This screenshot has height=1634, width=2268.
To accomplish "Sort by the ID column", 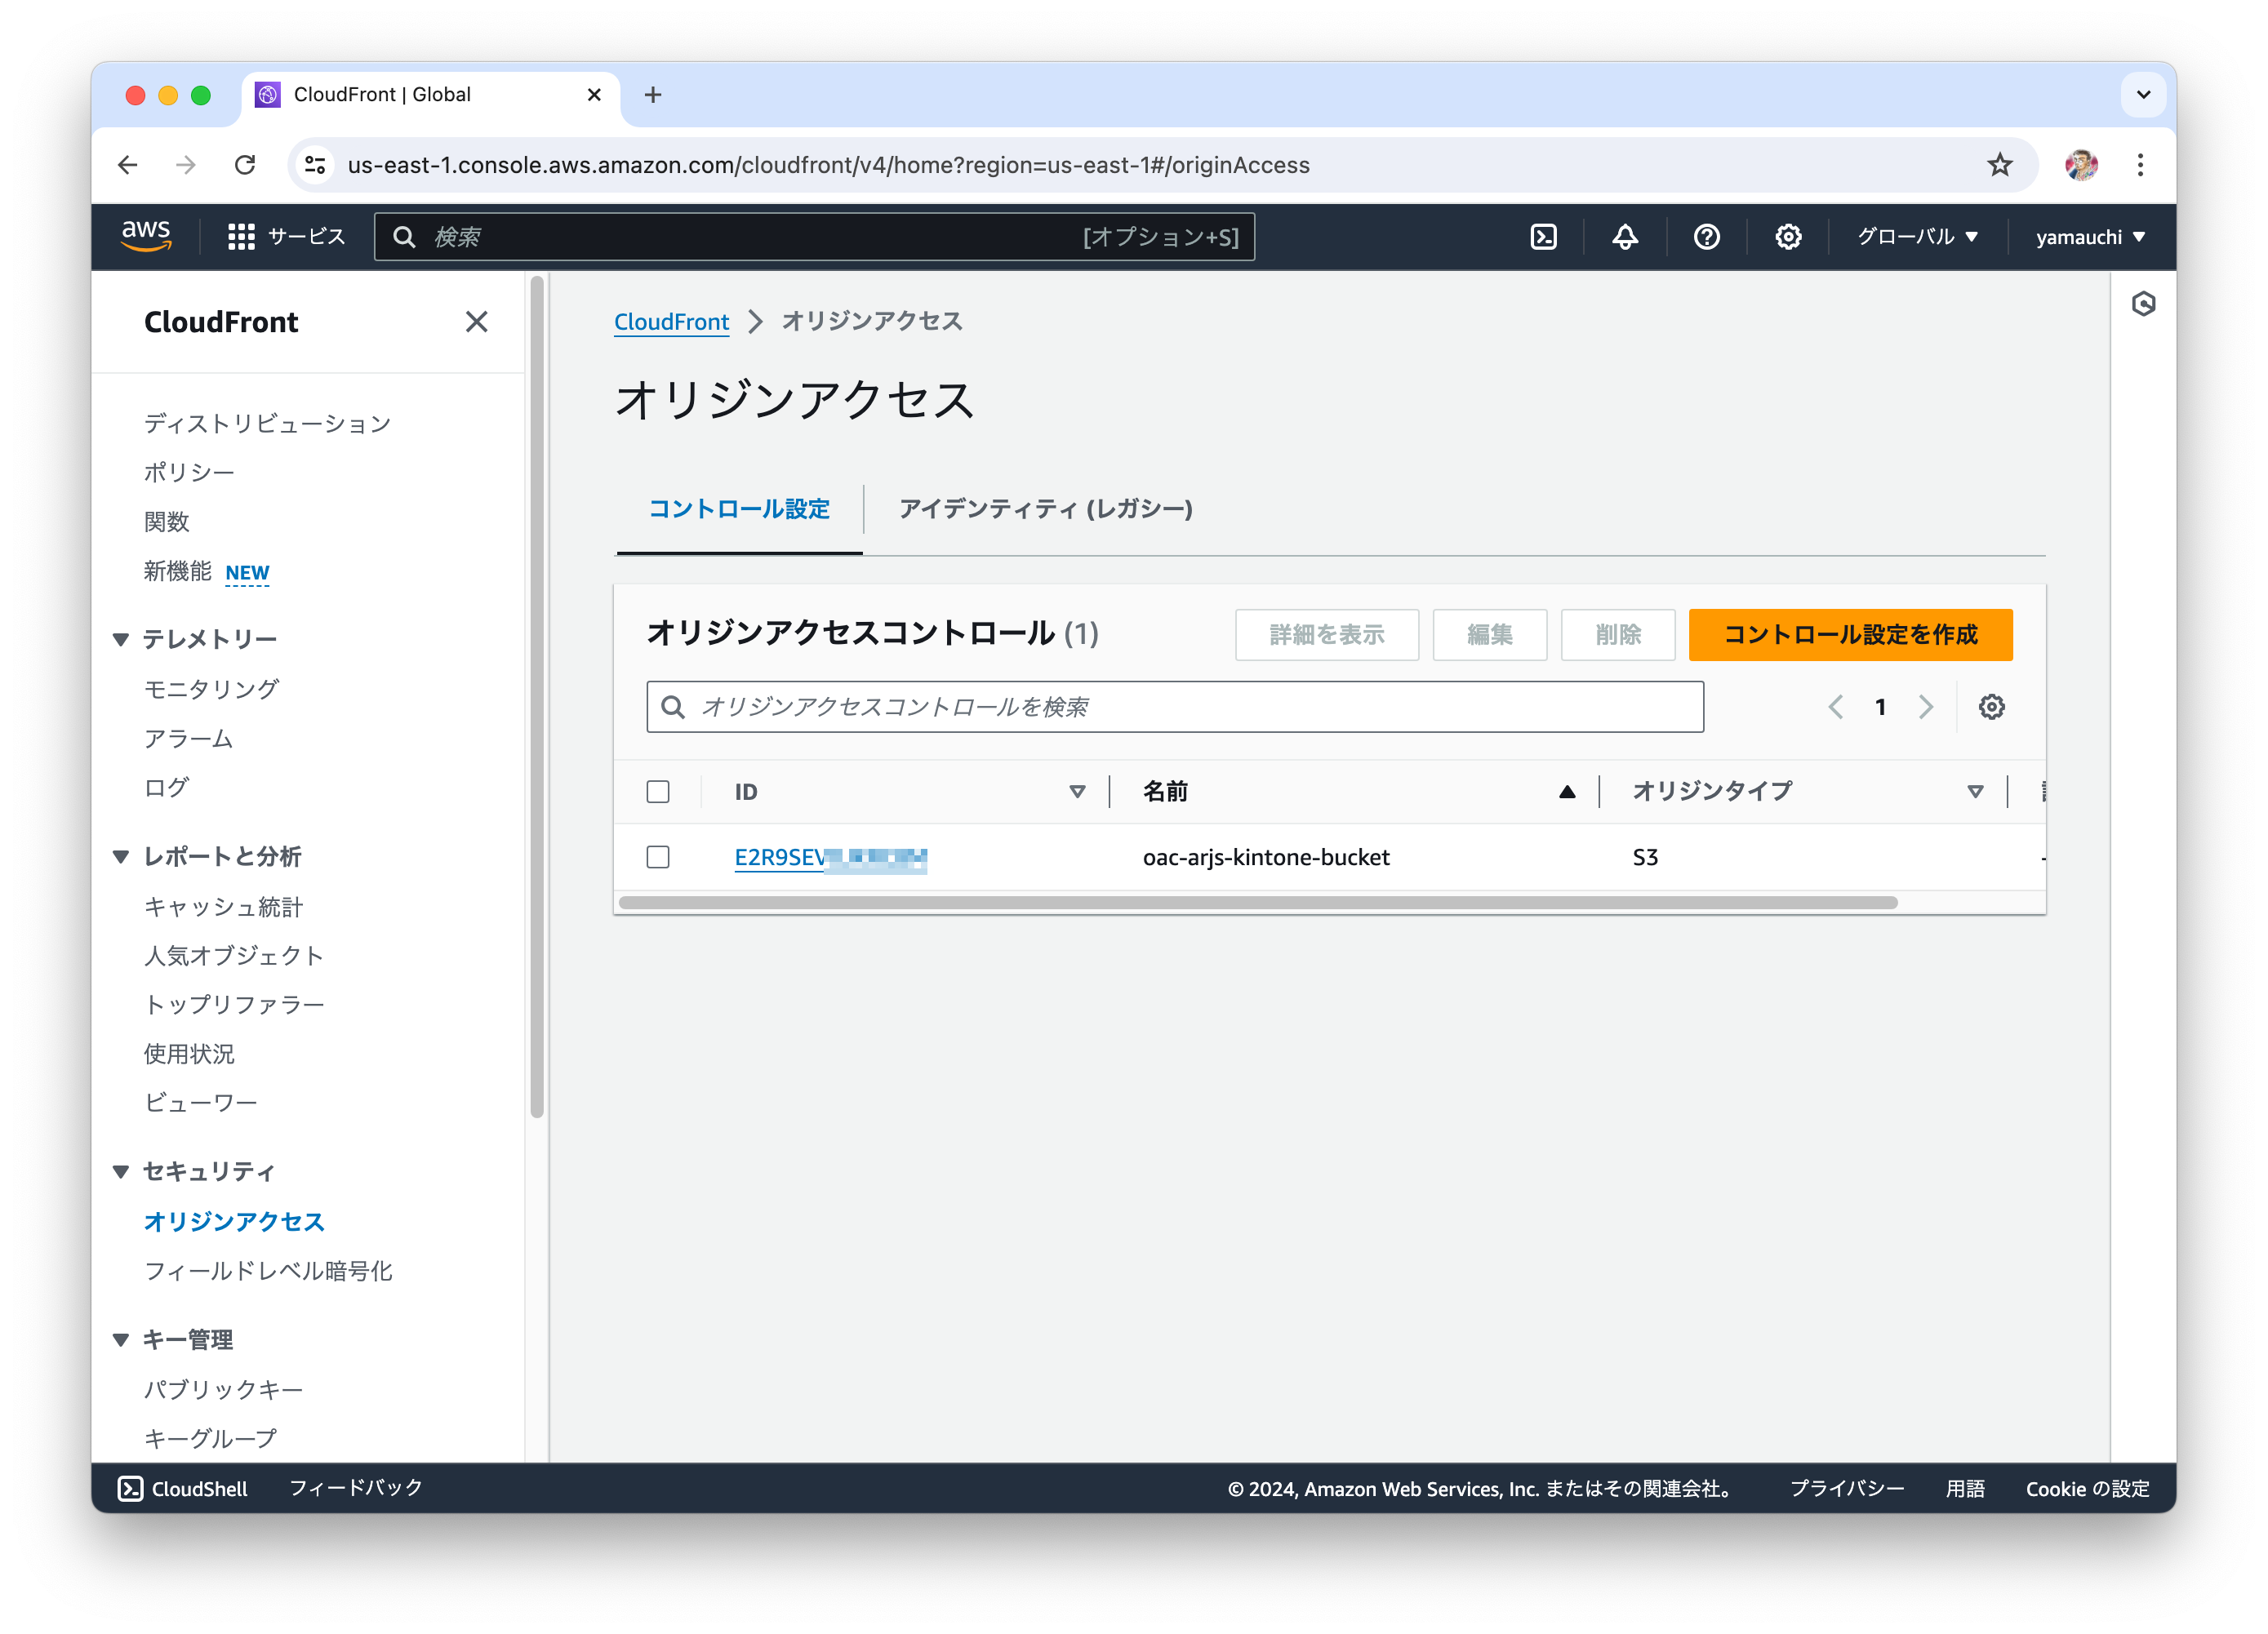I will point(1077,792).
